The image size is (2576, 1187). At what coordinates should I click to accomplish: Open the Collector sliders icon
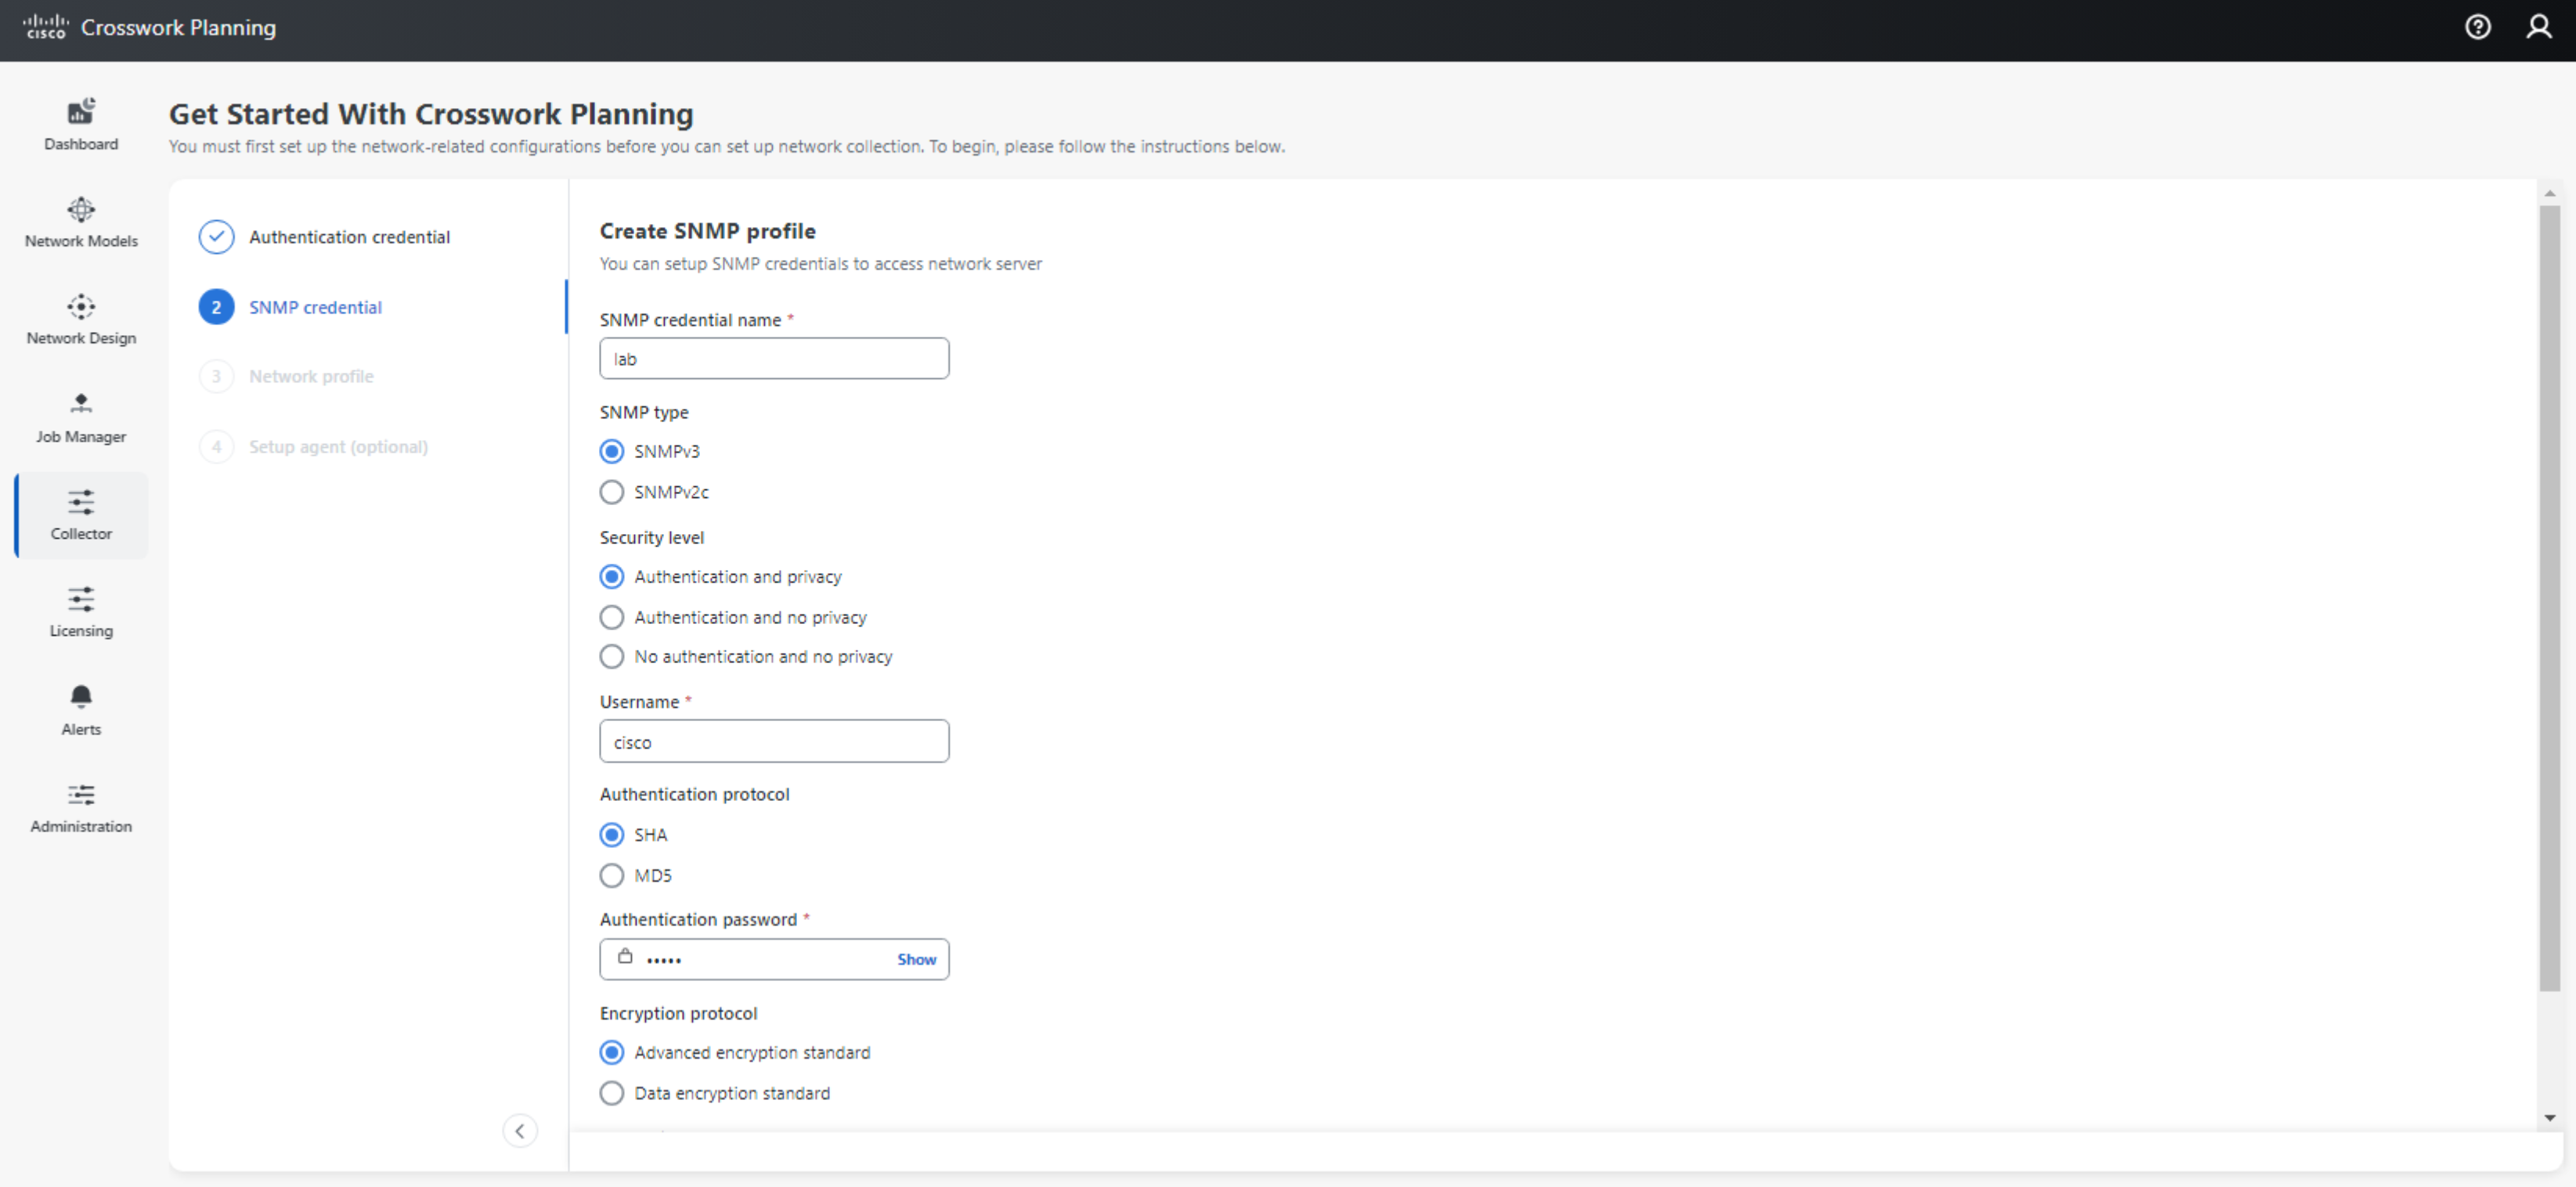[81, 501]
